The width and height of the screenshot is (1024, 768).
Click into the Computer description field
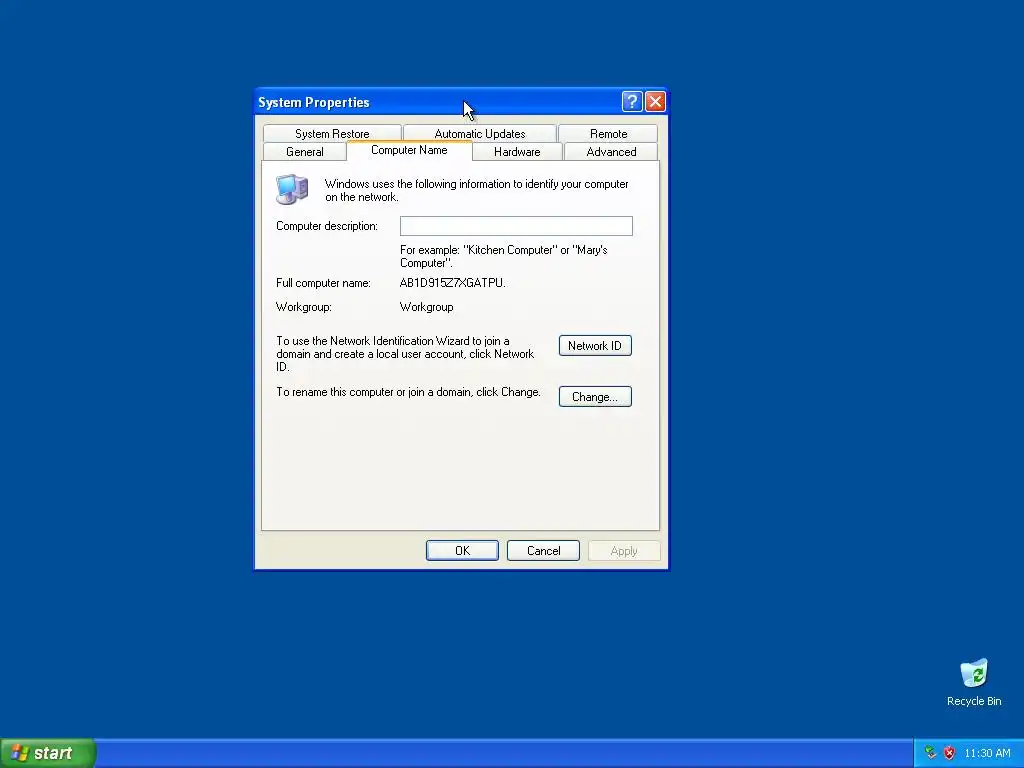point(516,226)
